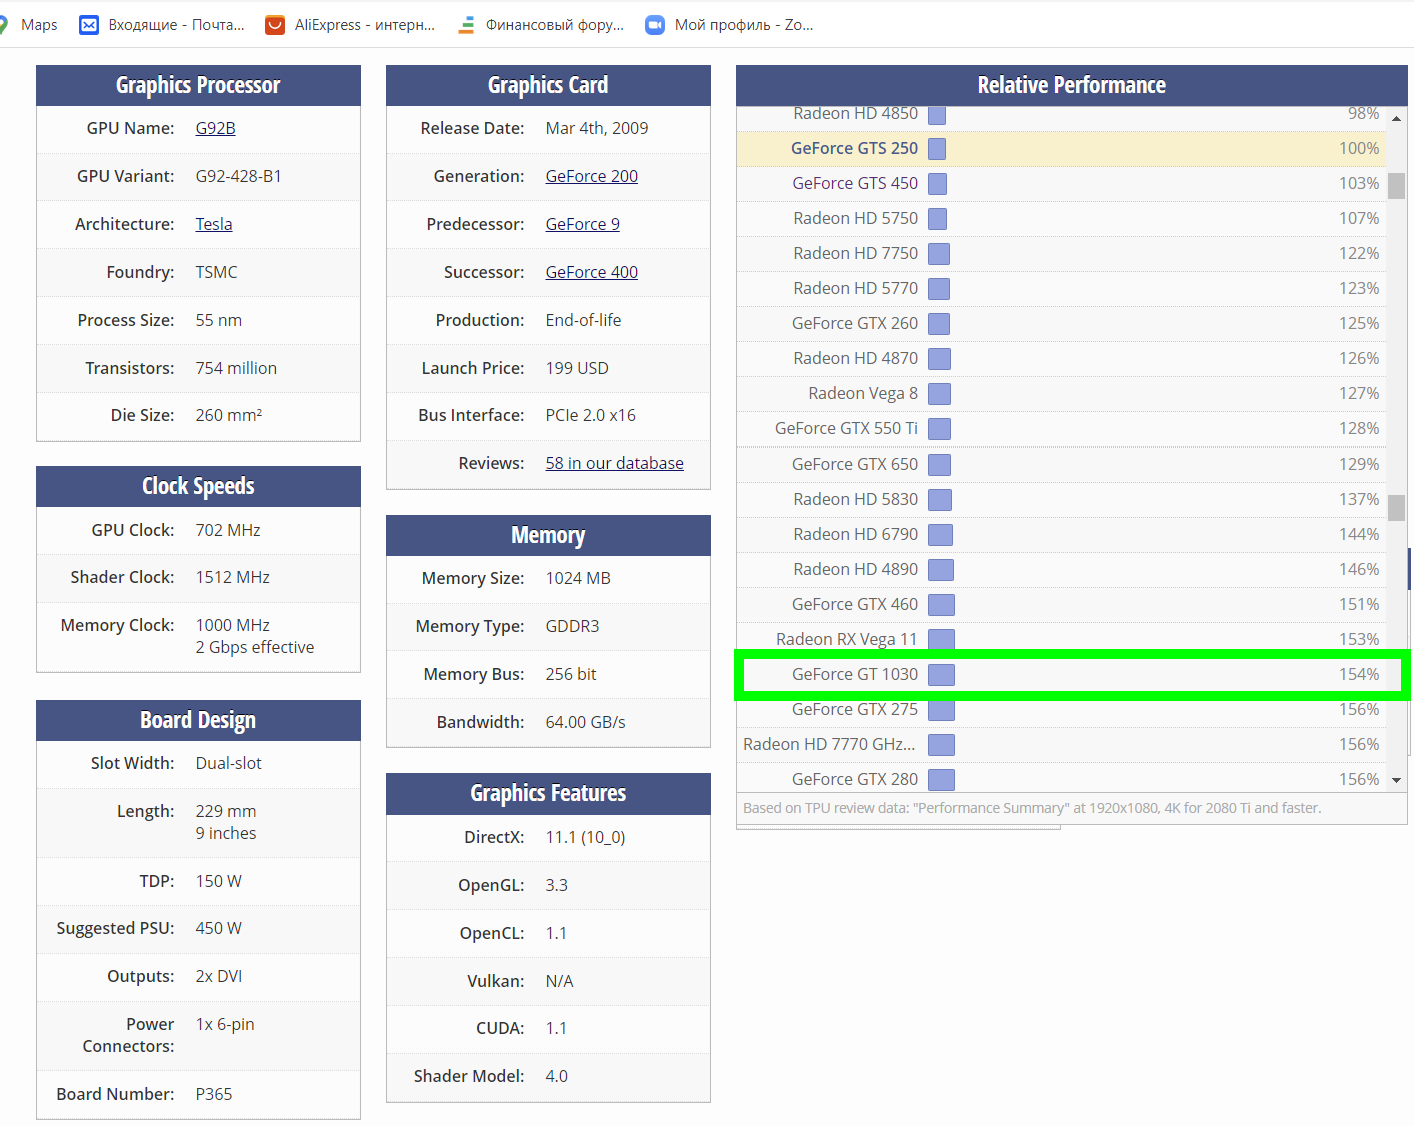Viewport: 1414px width, 1126px height.
Task: Click the financial forum bookmark icon
Action: click(x=466, y=25)
